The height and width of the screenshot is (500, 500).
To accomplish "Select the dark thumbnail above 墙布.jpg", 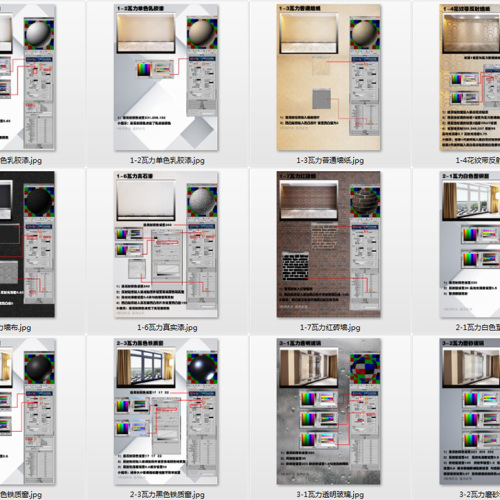I will pyautogui.click(x=27, y=244).
